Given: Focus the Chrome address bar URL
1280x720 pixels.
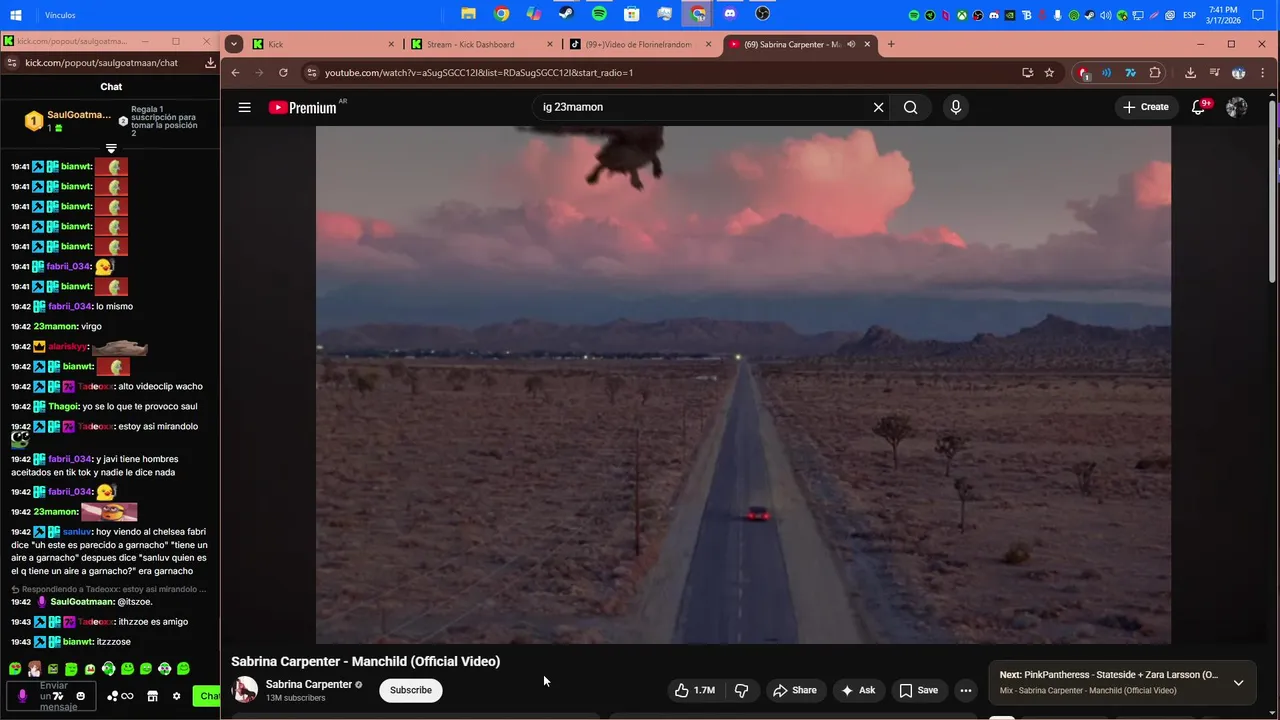Looking at the screenshot, I should [x=478, y=72].
